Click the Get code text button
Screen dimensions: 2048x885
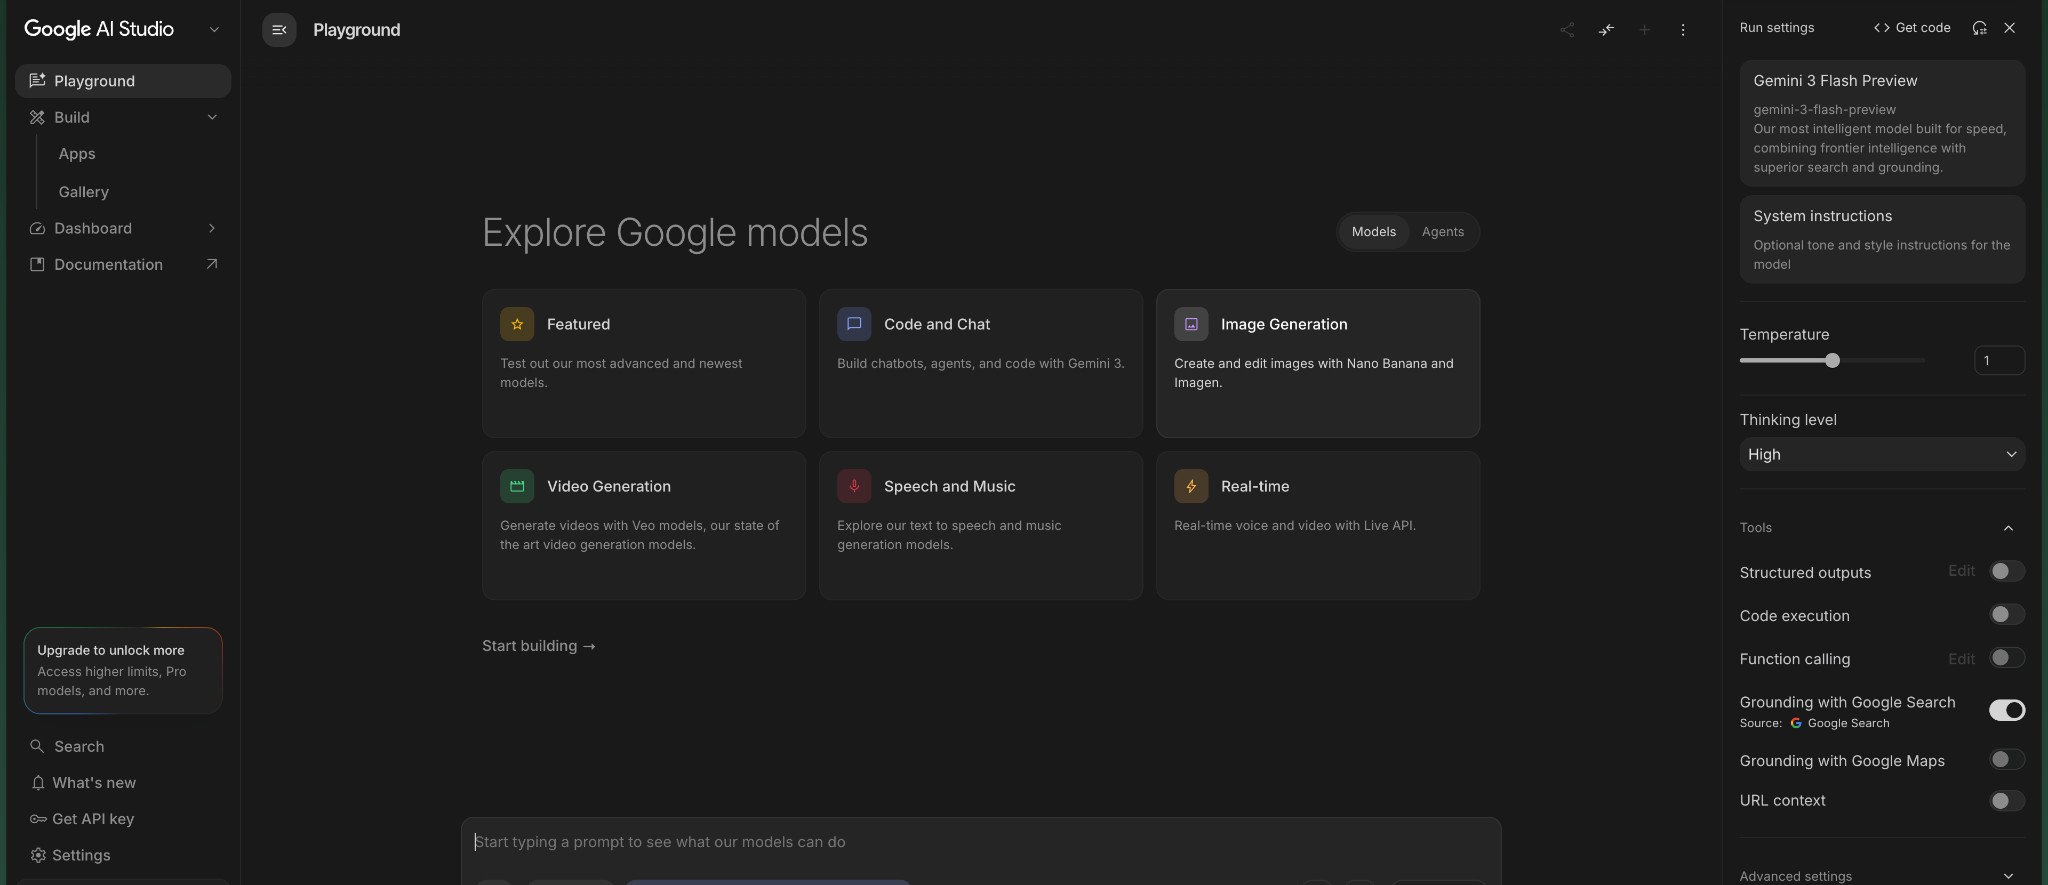tap(1922, 28)
